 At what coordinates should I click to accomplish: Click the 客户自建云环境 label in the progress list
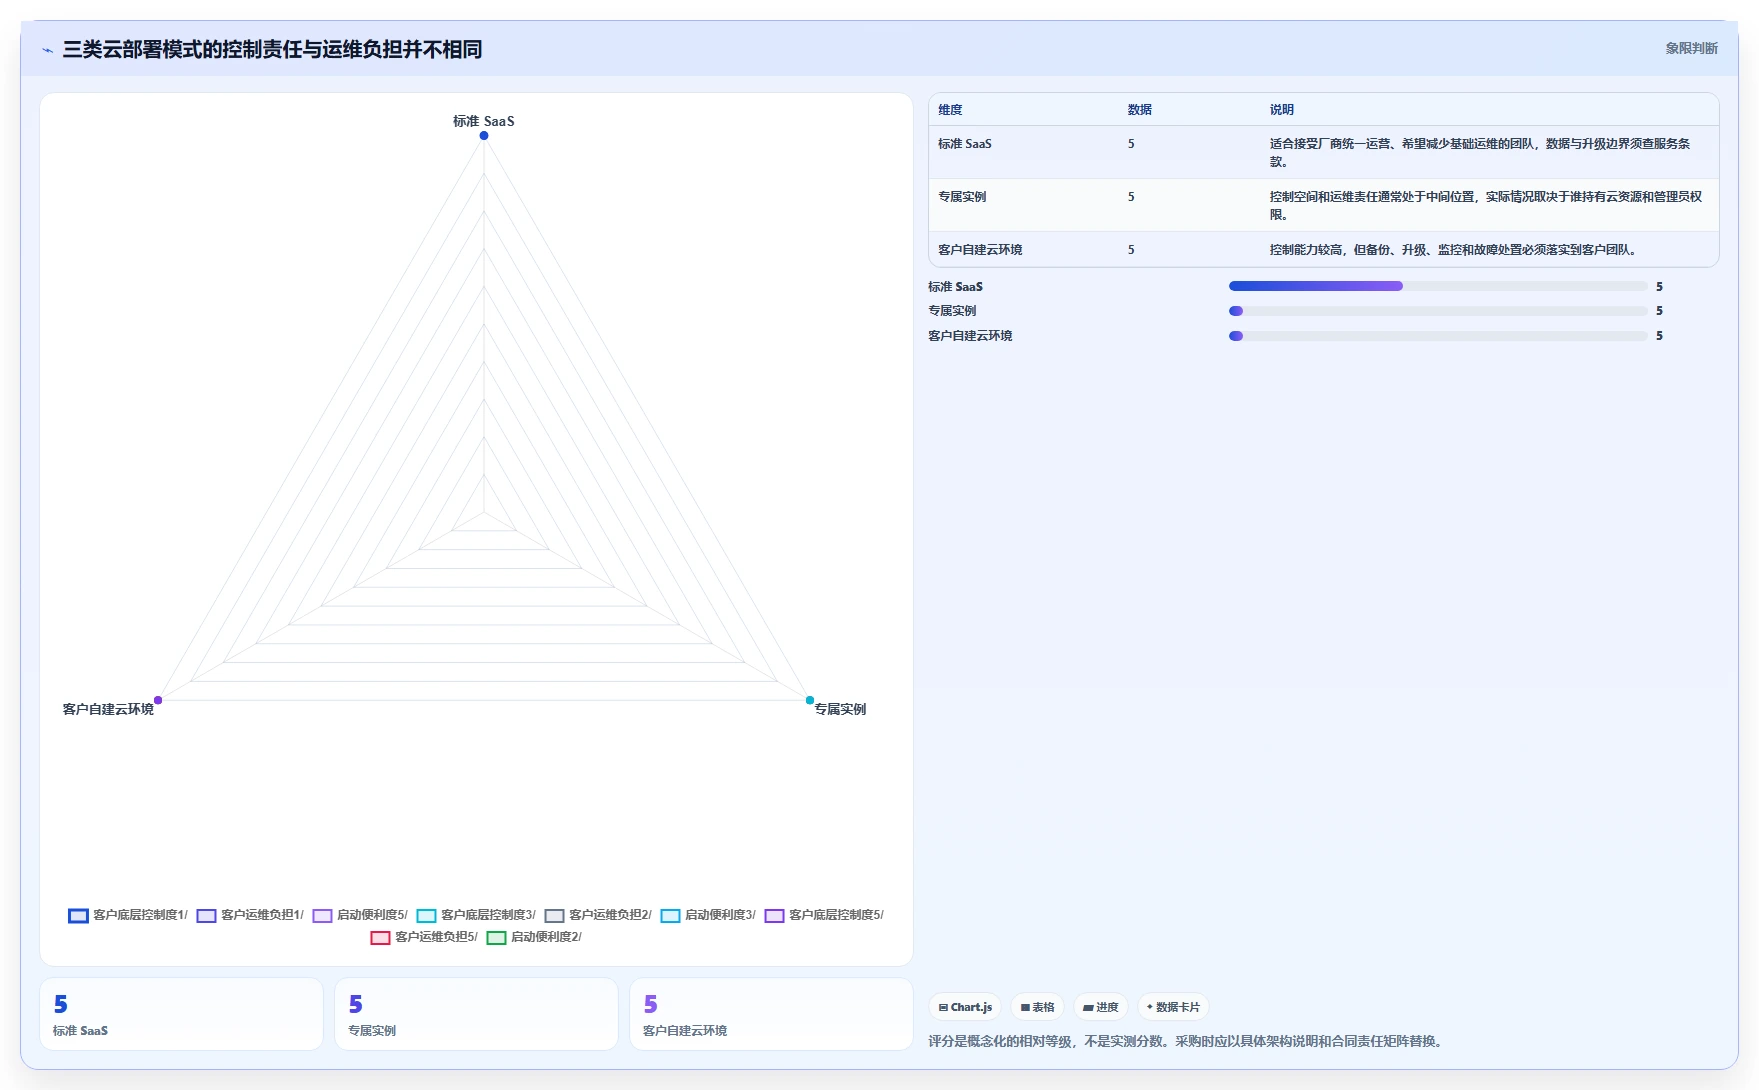(970, 336)
